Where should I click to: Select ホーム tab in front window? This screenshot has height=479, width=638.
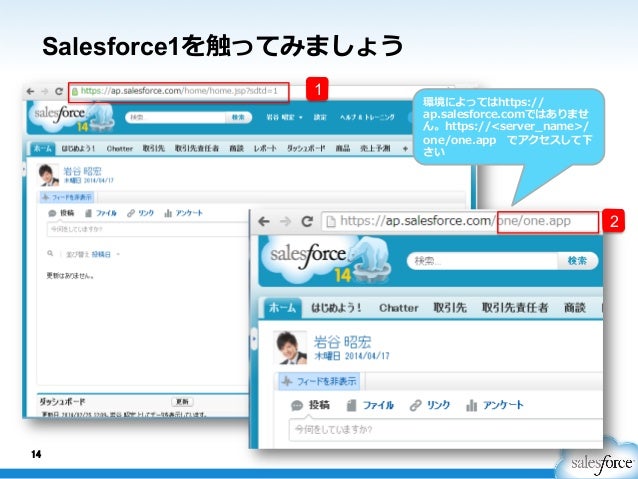[x=282, y=308]
